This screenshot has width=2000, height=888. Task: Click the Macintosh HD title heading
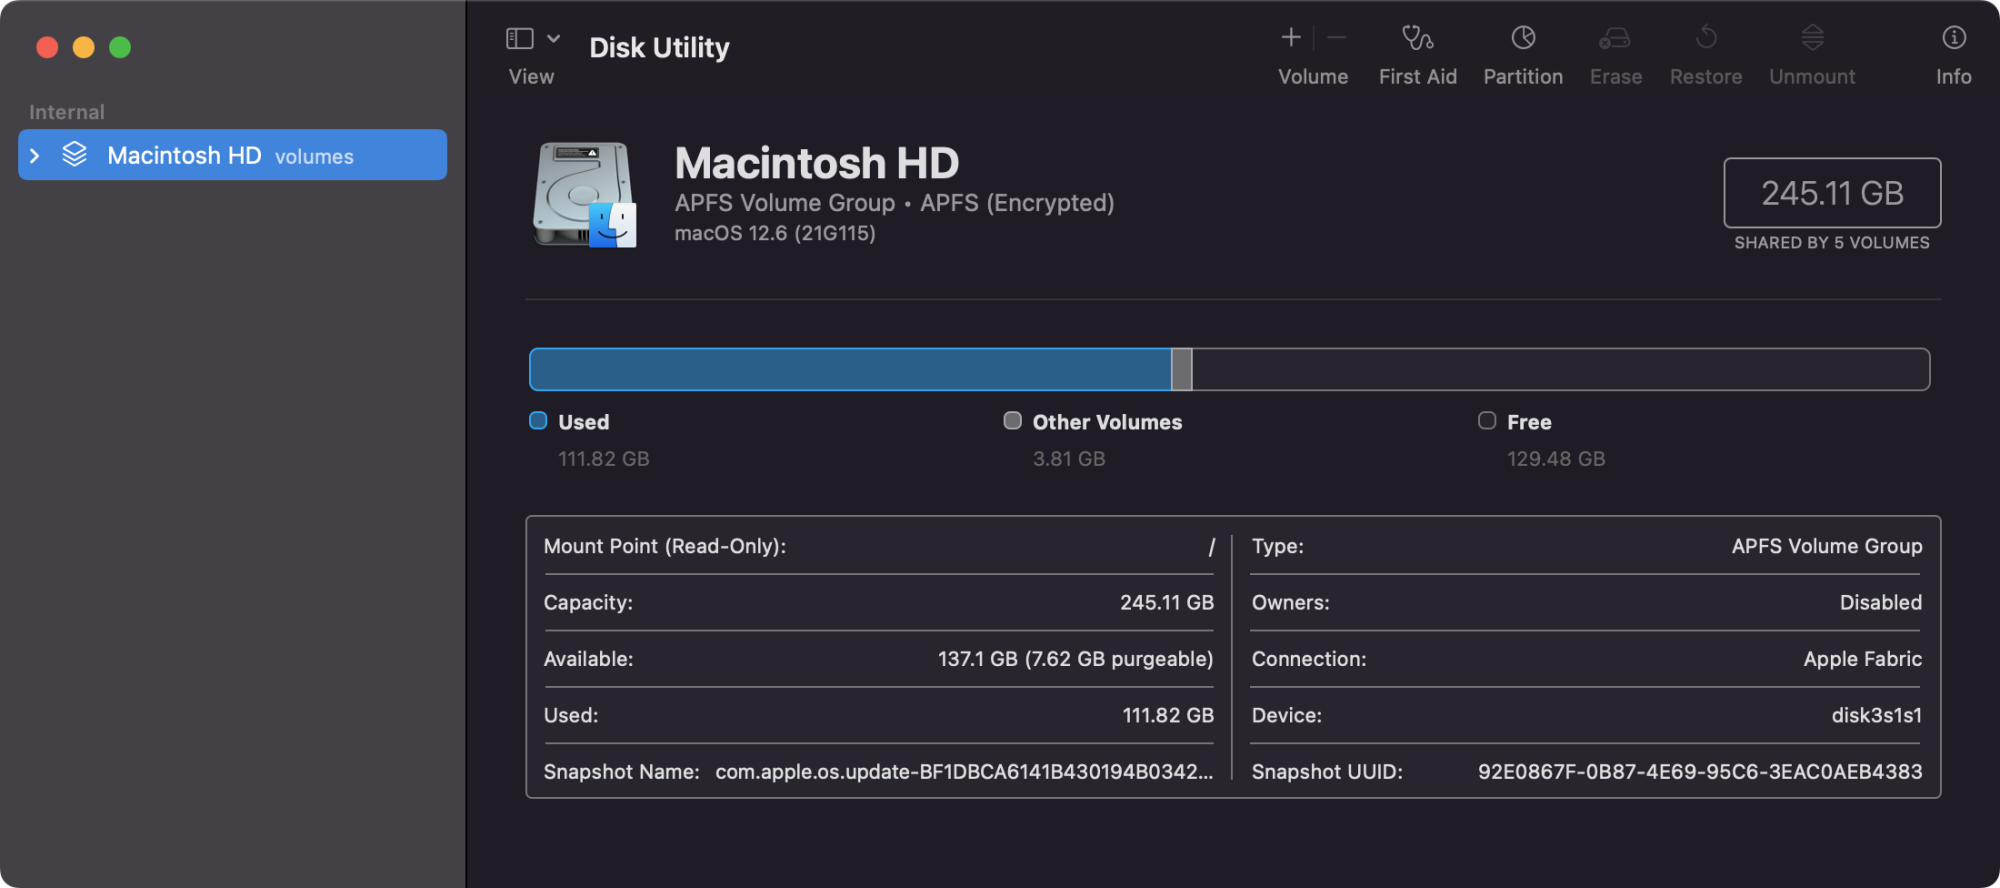click(817, 163)
